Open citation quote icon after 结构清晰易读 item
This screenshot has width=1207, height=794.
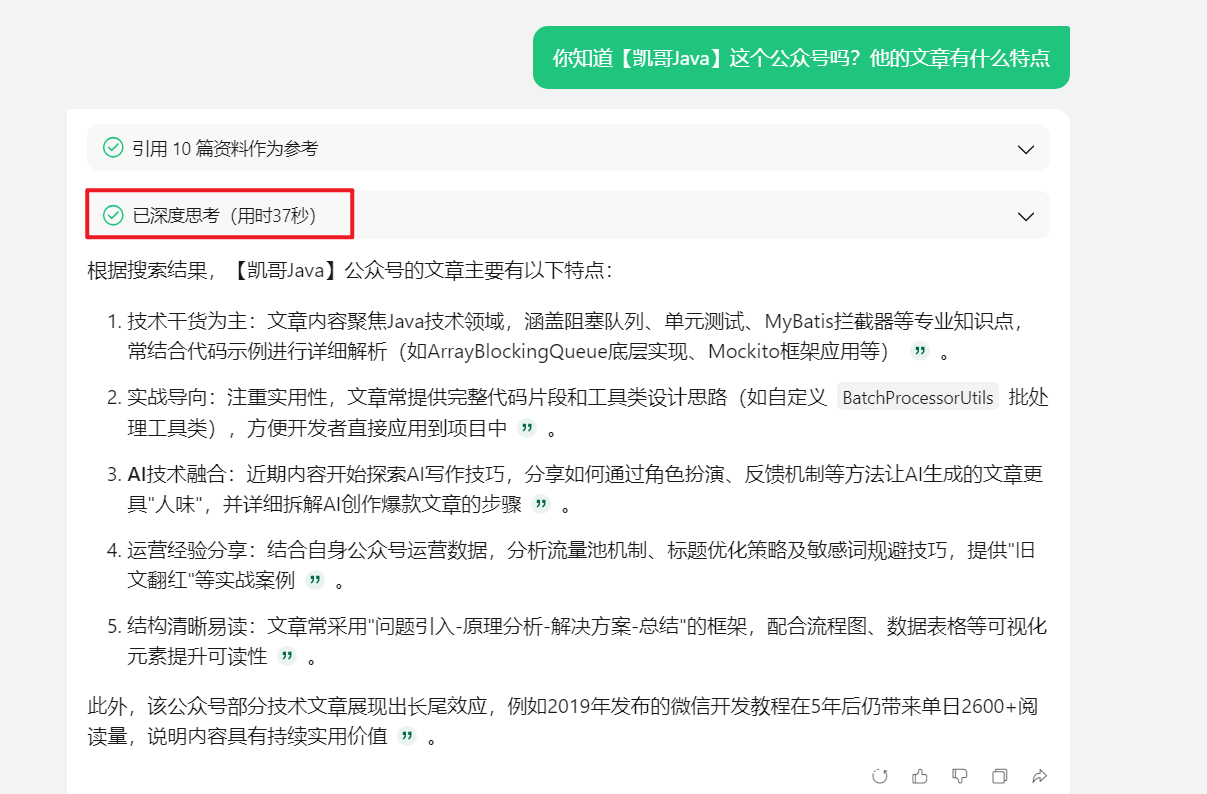[x=287, y=657]
